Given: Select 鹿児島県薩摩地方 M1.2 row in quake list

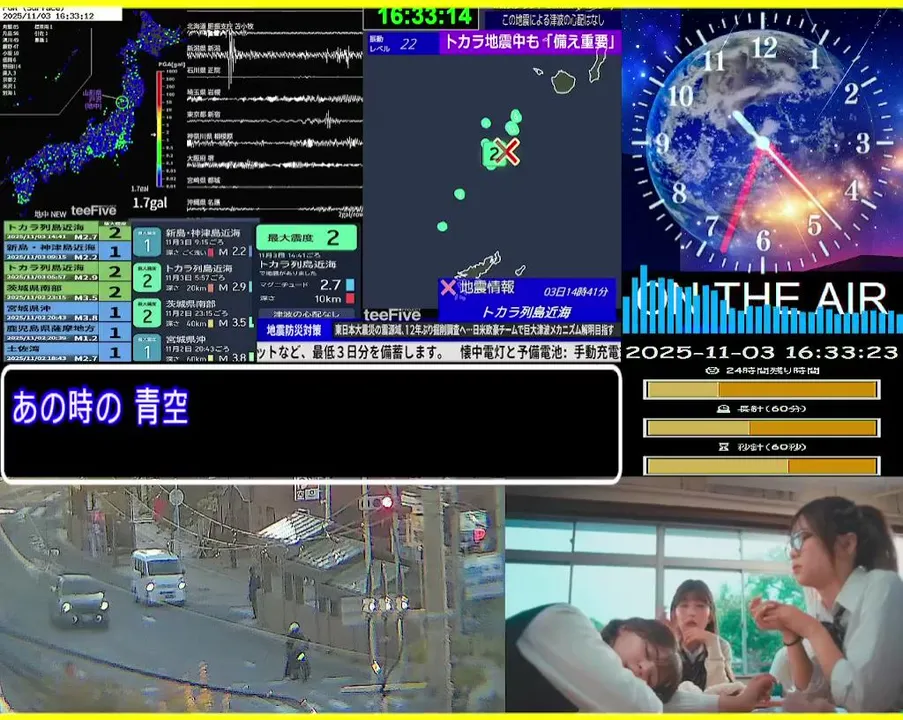Looking at the screenshot, I should point(67,332).
